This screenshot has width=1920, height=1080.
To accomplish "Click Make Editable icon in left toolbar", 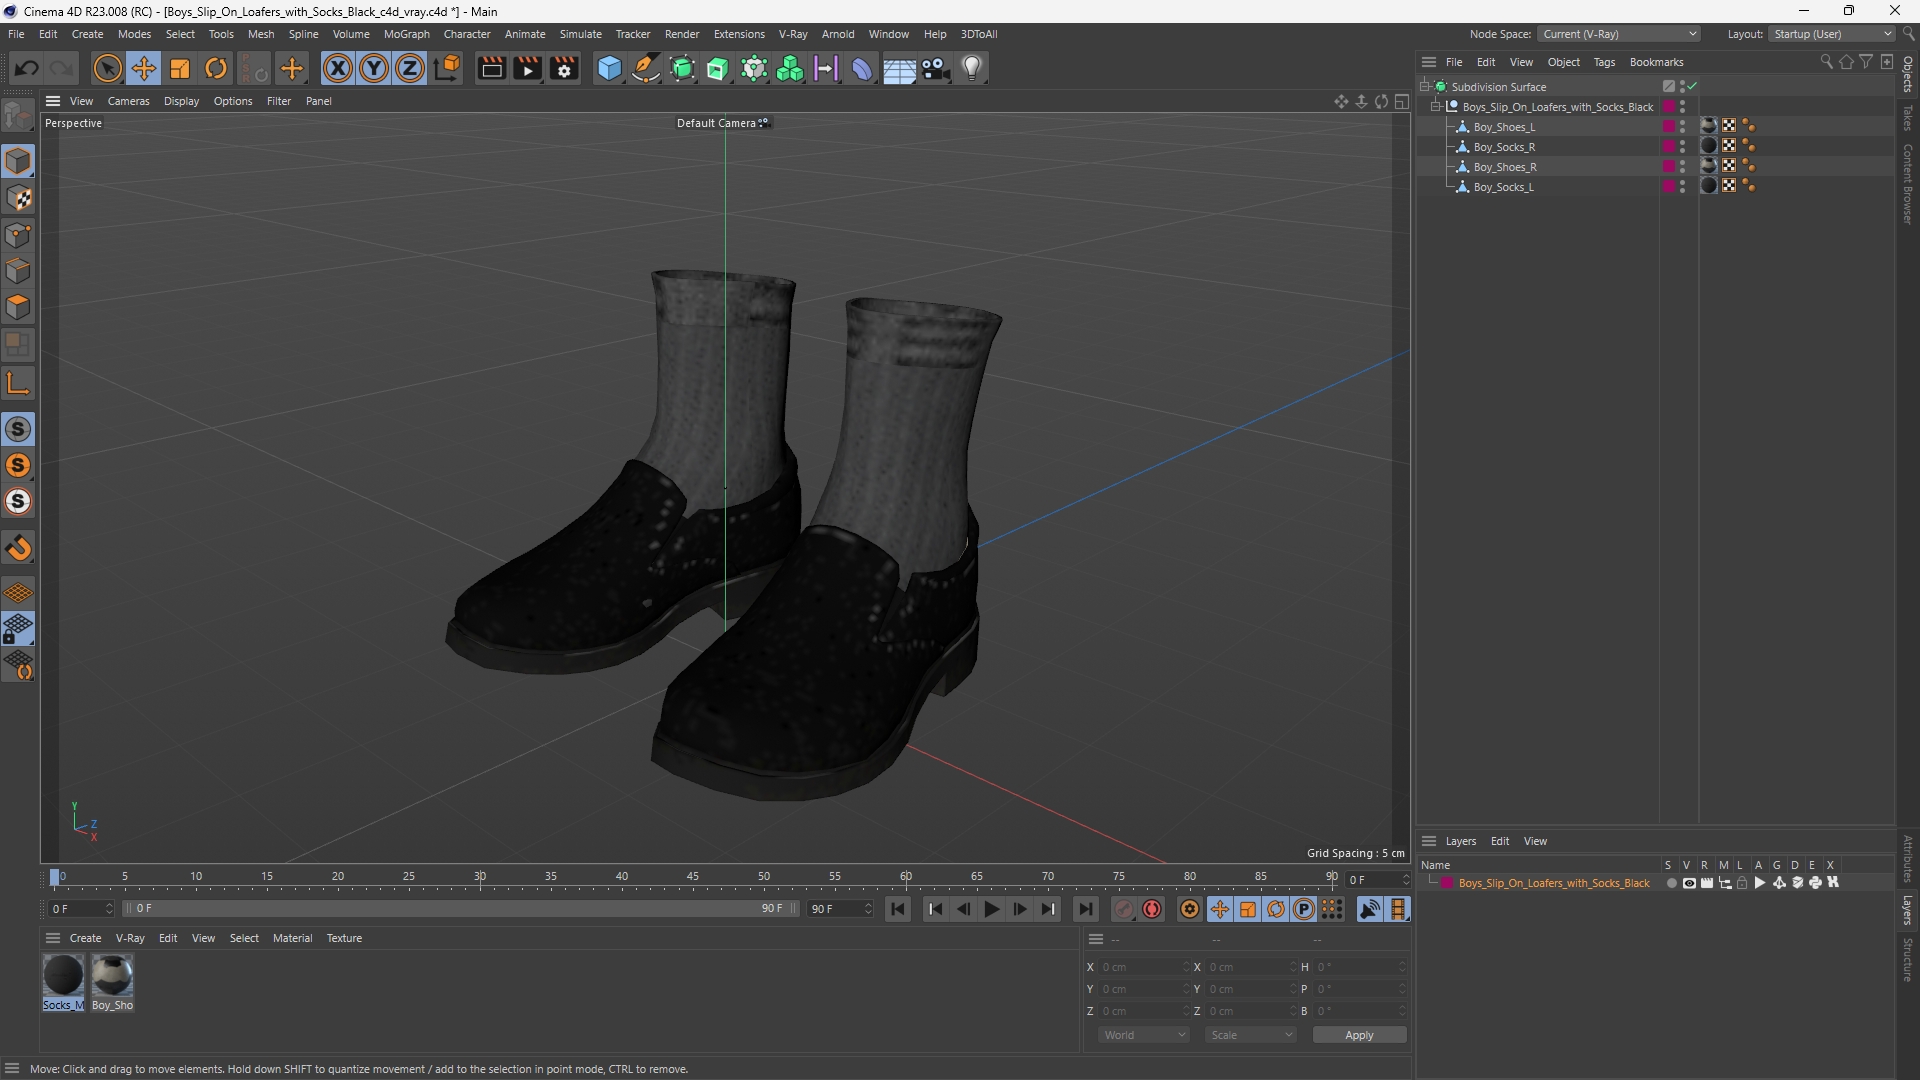I will 18,116.
